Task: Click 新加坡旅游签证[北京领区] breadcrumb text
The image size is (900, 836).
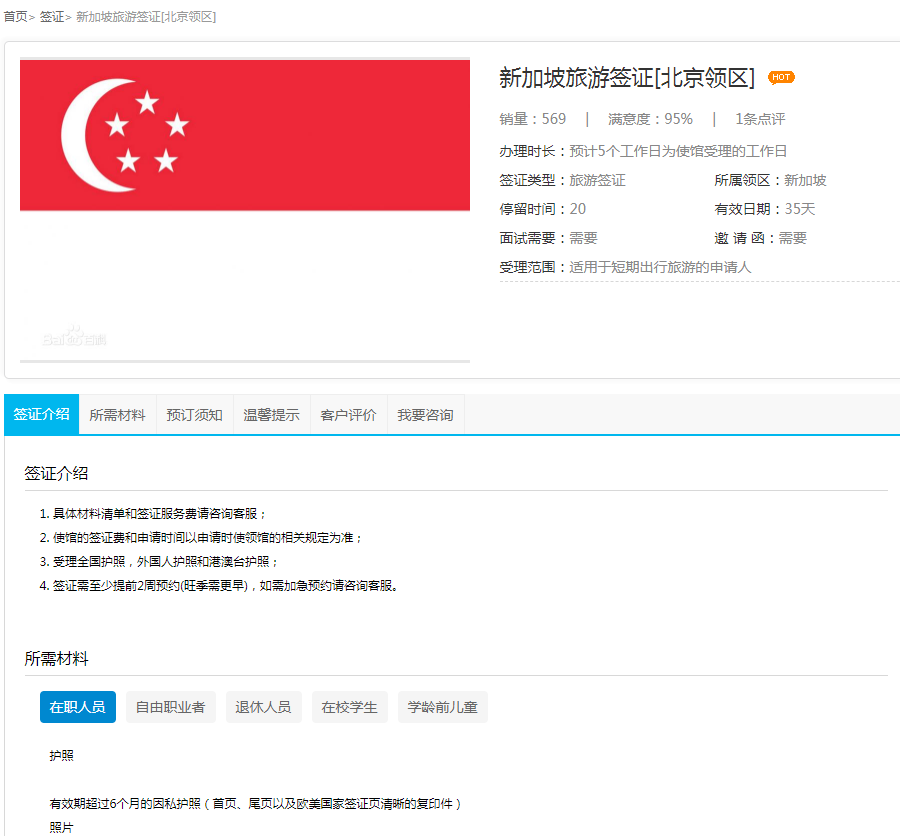Action: click(146, 17)
